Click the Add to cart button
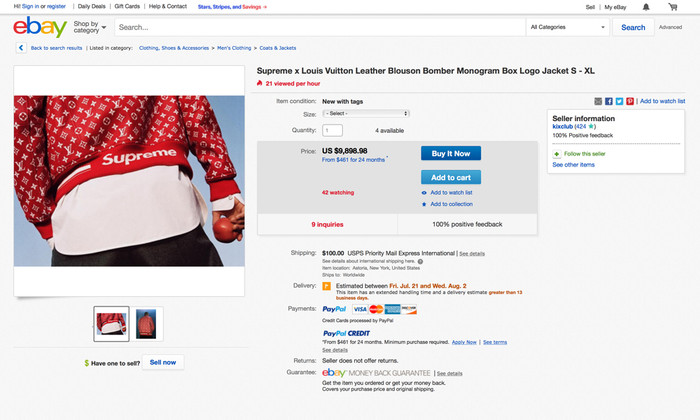Image resolution: width=700 pixels, height=420 pixels. 451,177
